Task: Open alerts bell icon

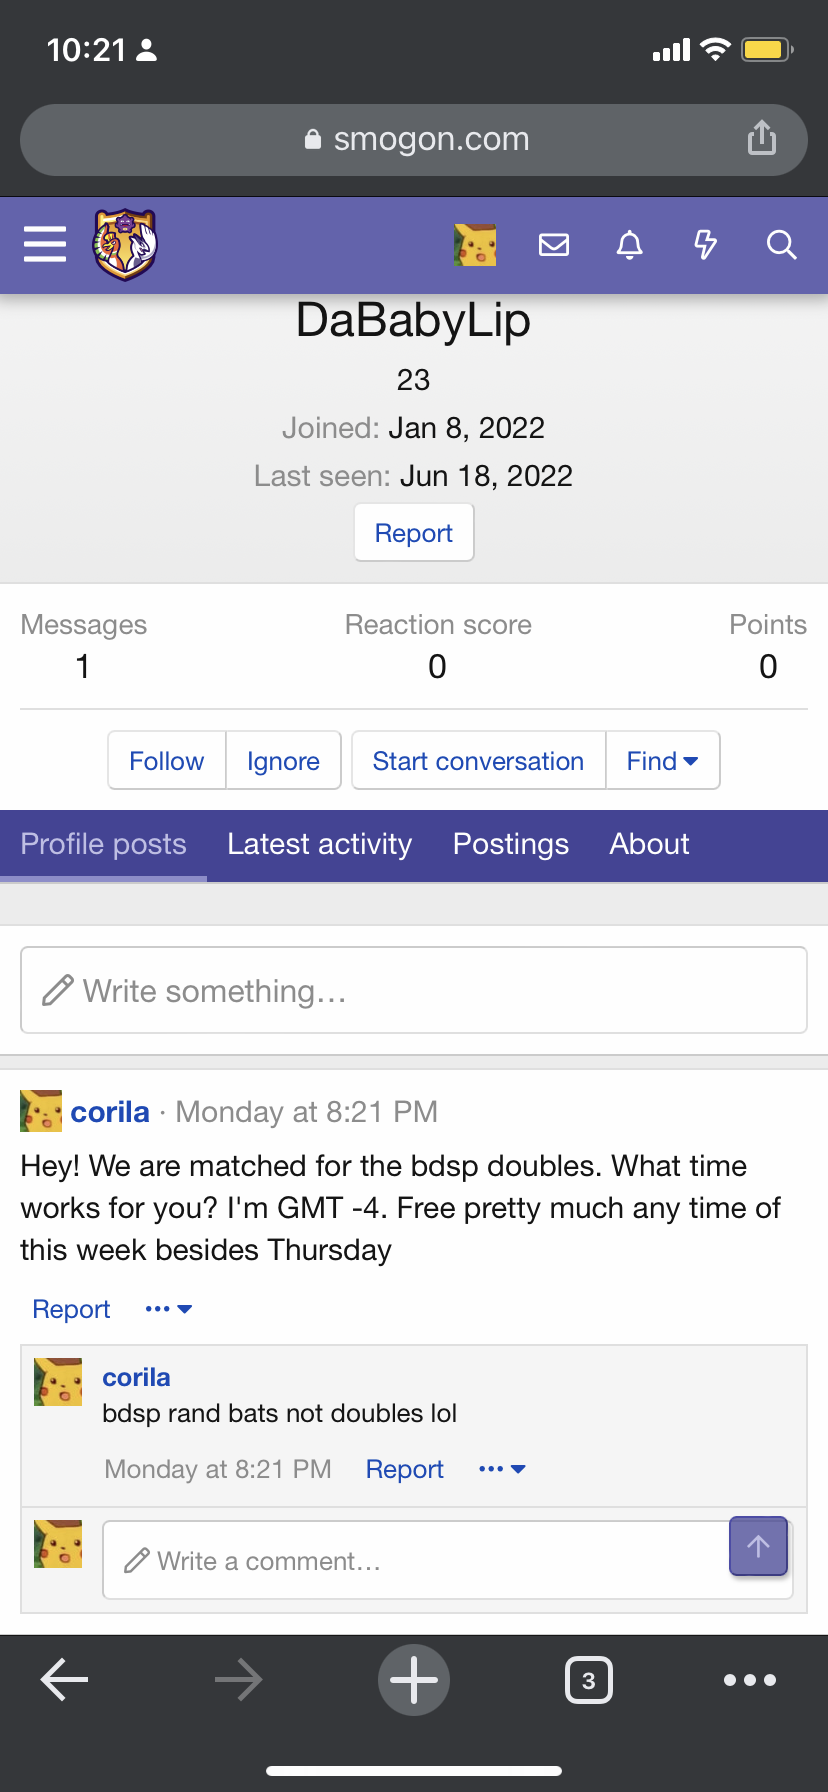Action: tap(630, 245)
